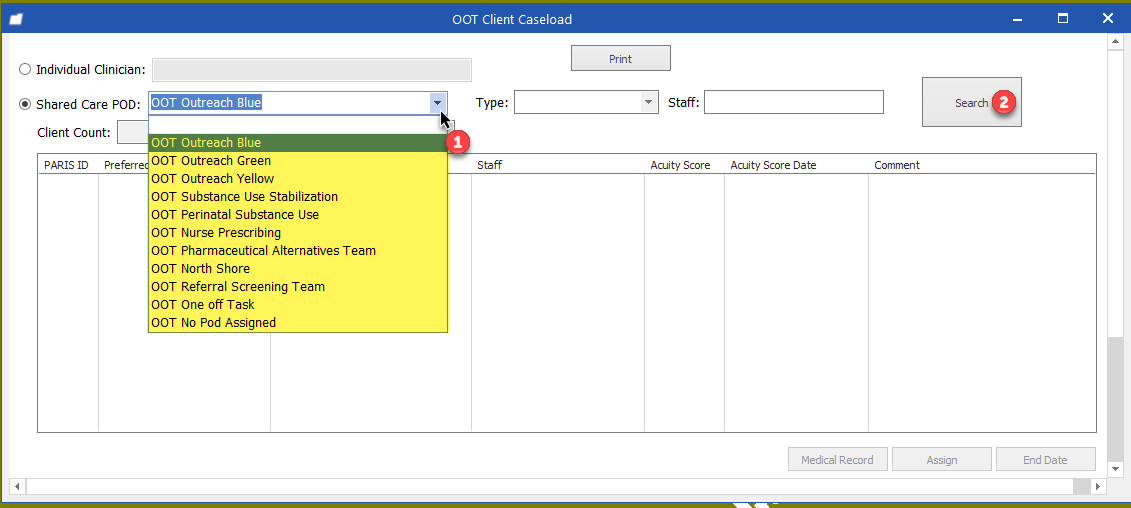Click the application icon in title bar
Screen dimensions: 1131x508
pyautogui.click(x=16, y=19)
